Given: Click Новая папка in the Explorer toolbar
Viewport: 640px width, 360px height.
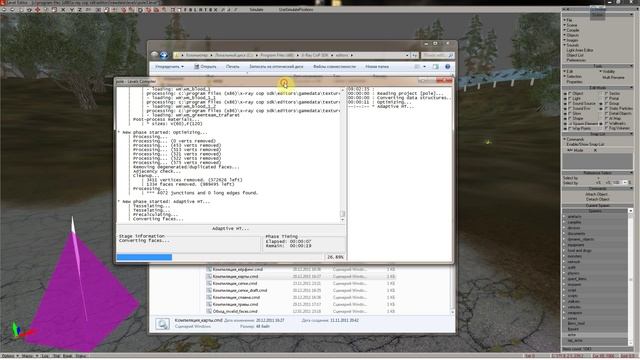Looking at the screenshot, I should click(x=377, y=67).
